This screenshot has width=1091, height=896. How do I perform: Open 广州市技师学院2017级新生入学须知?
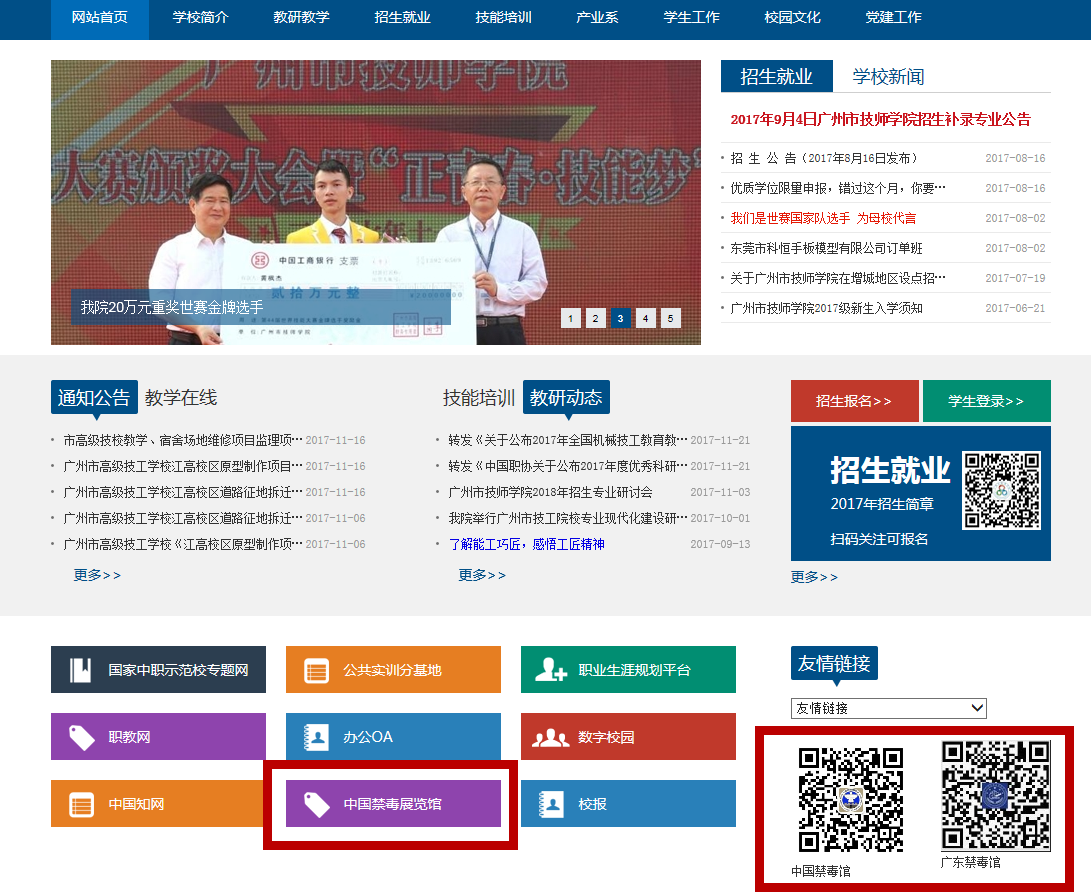826,308
